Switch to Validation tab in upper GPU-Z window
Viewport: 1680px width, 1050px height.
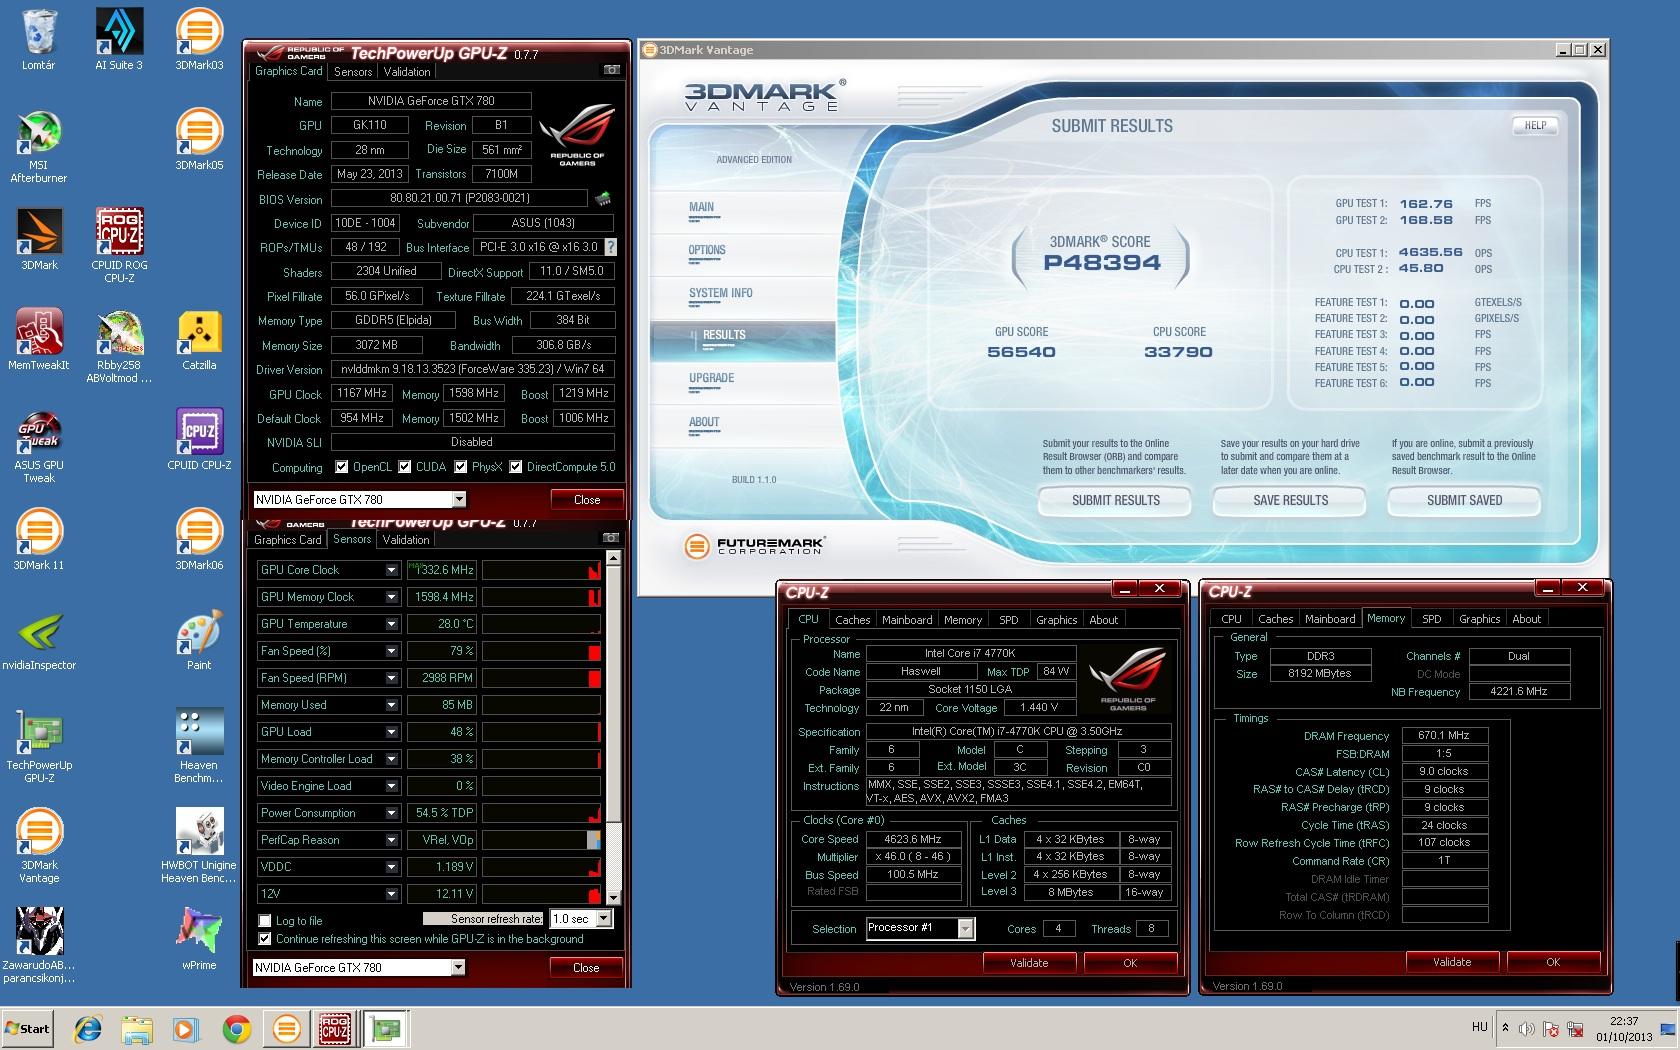tap(407, 72)
